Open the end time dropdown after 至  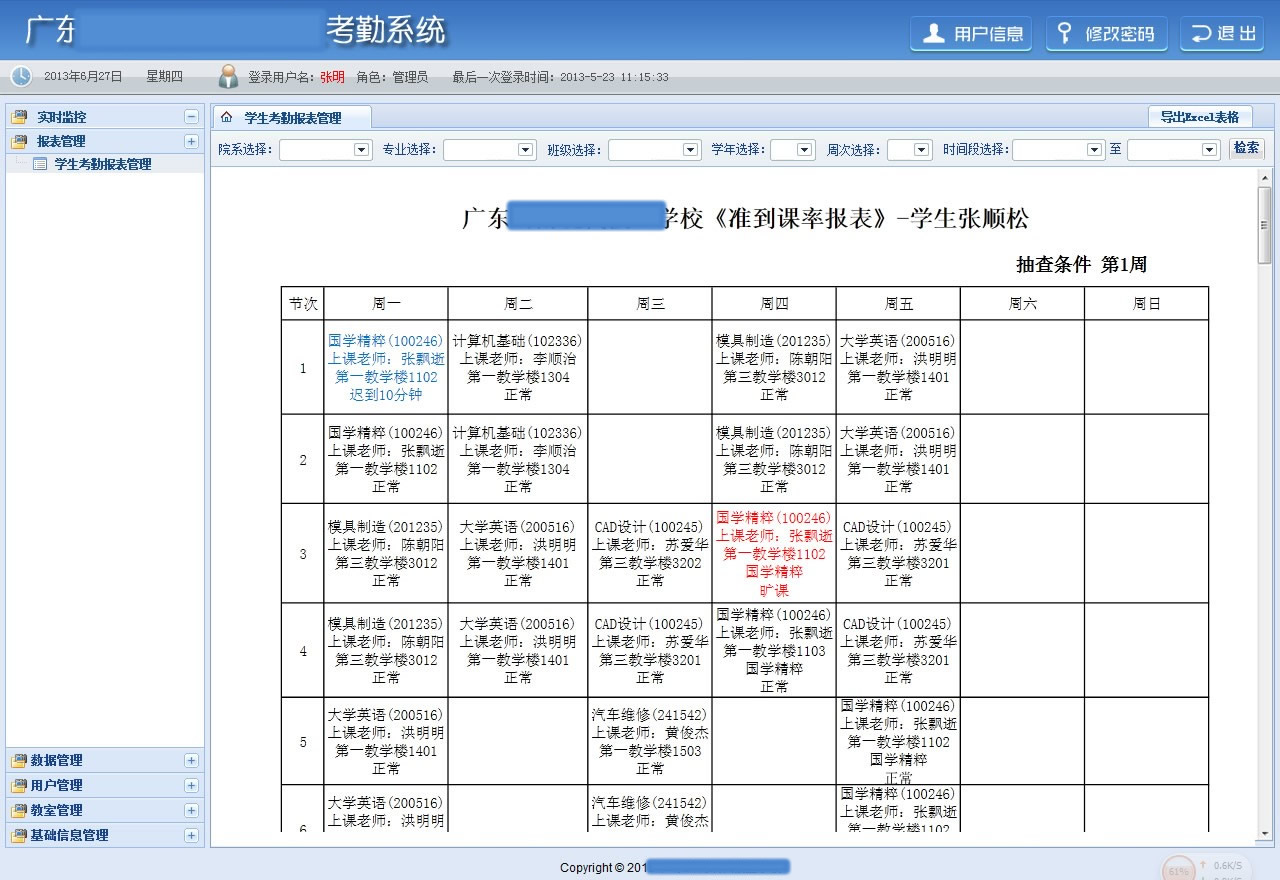point(1174,149)
